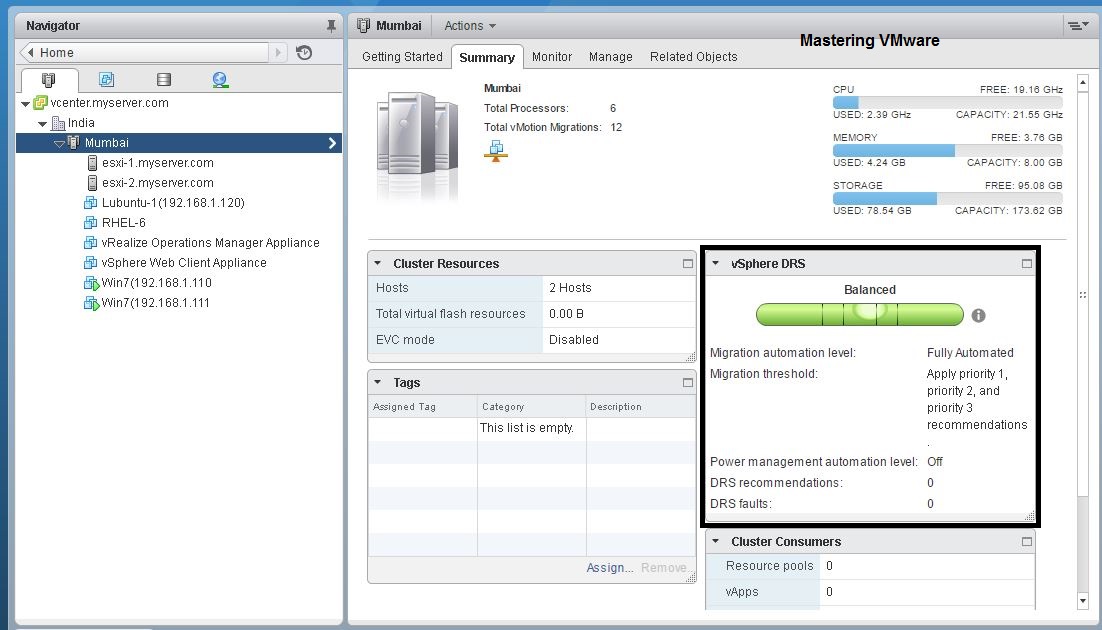Click the DRS enabled cluster status icon
The image size is (1102, 630).
(496, 150)
